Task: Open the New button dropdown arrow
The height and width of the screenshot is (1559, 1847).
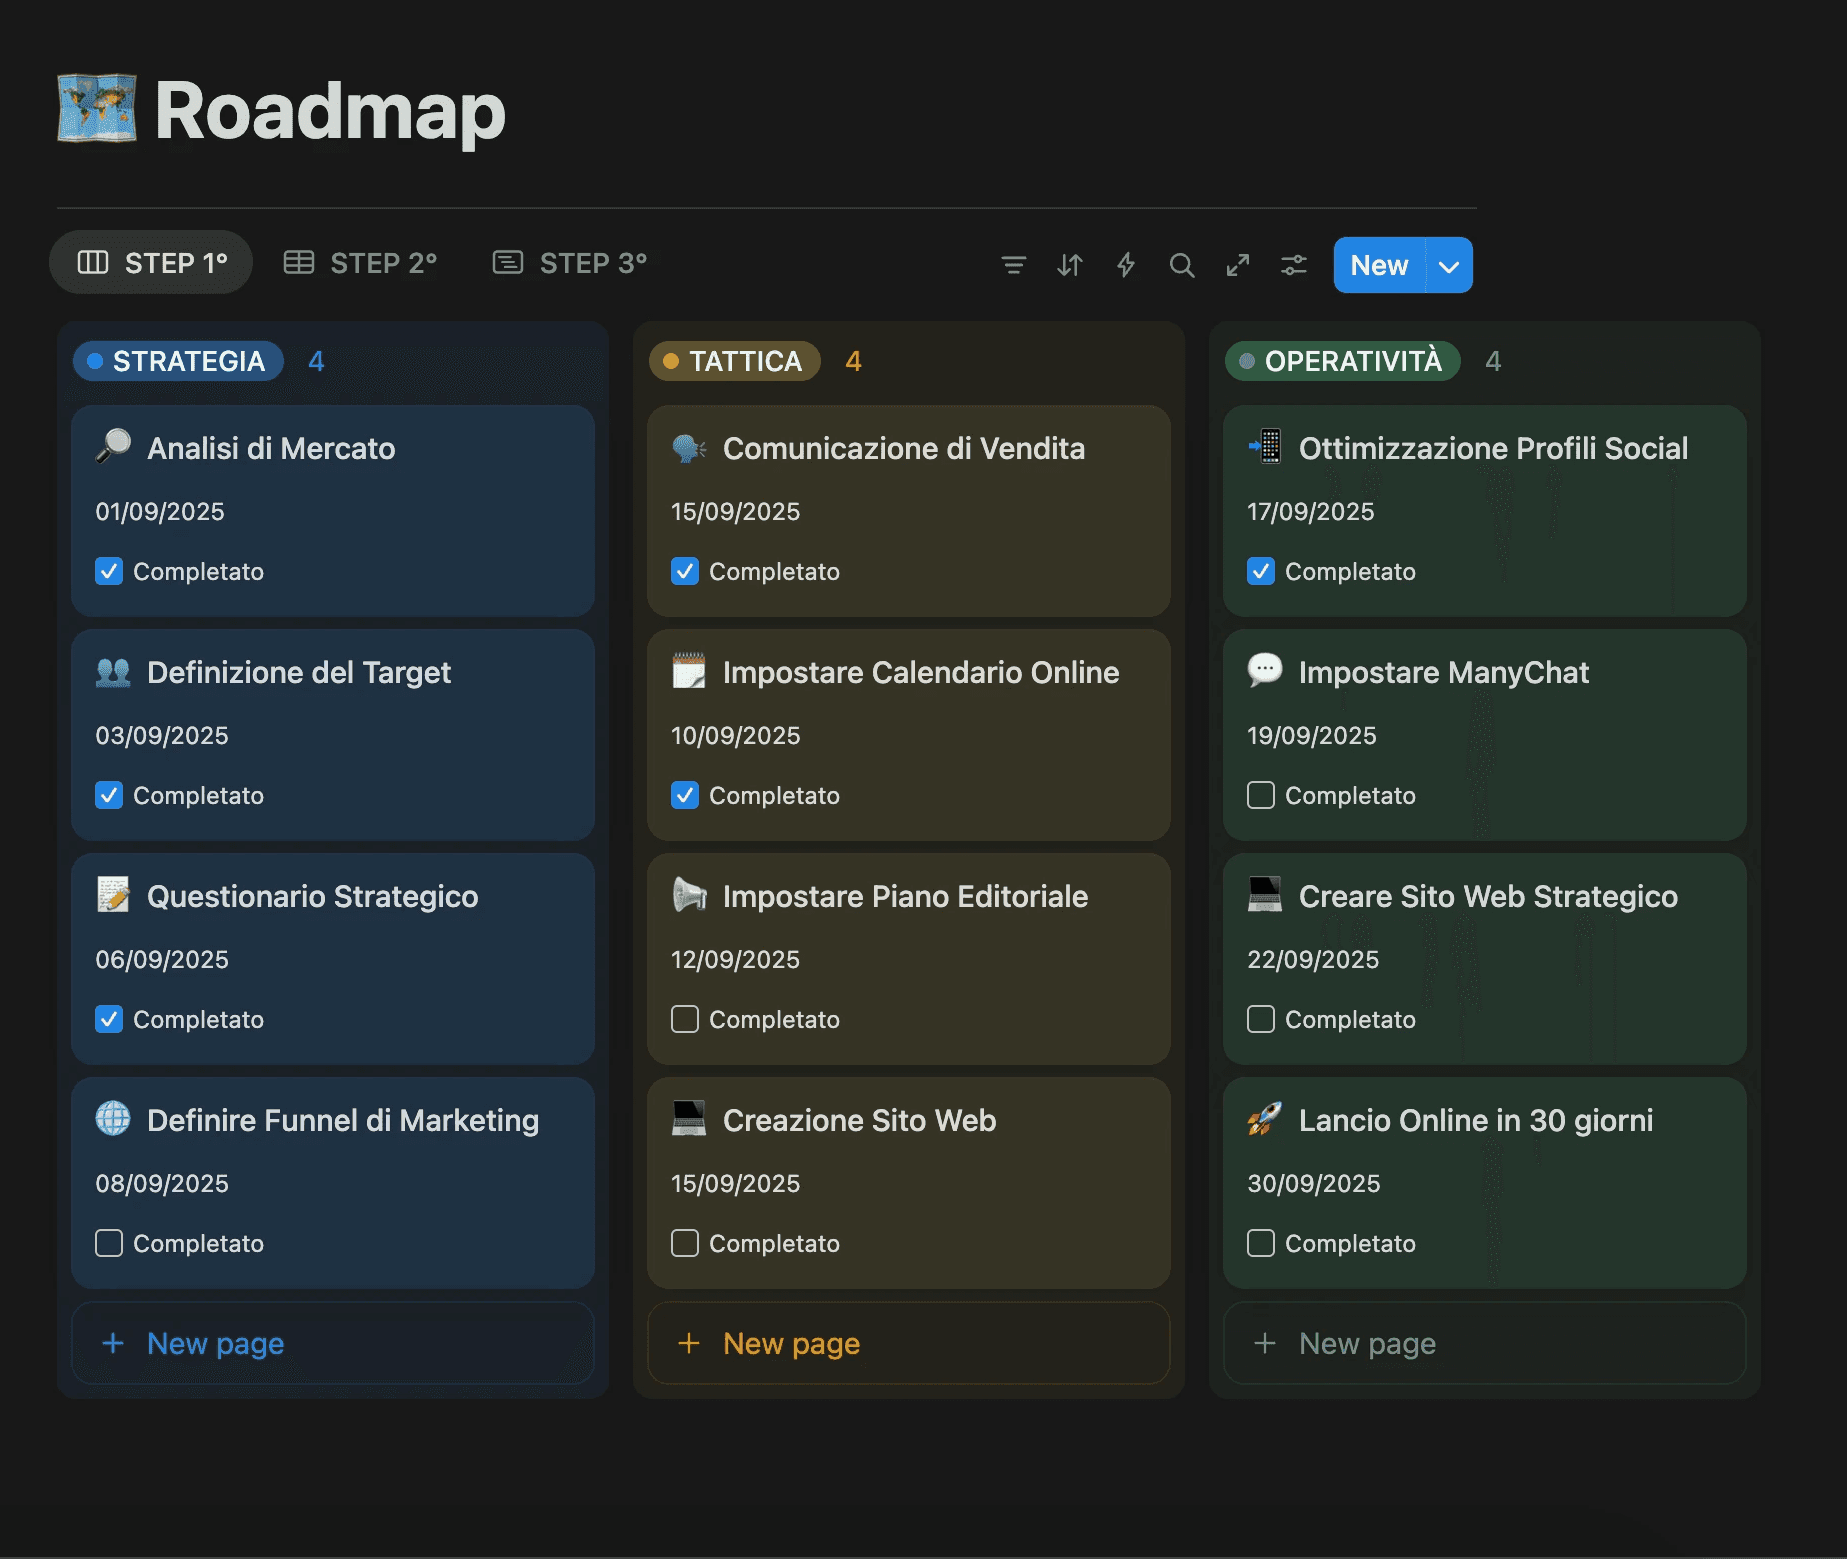Action: coord(1449,265)
